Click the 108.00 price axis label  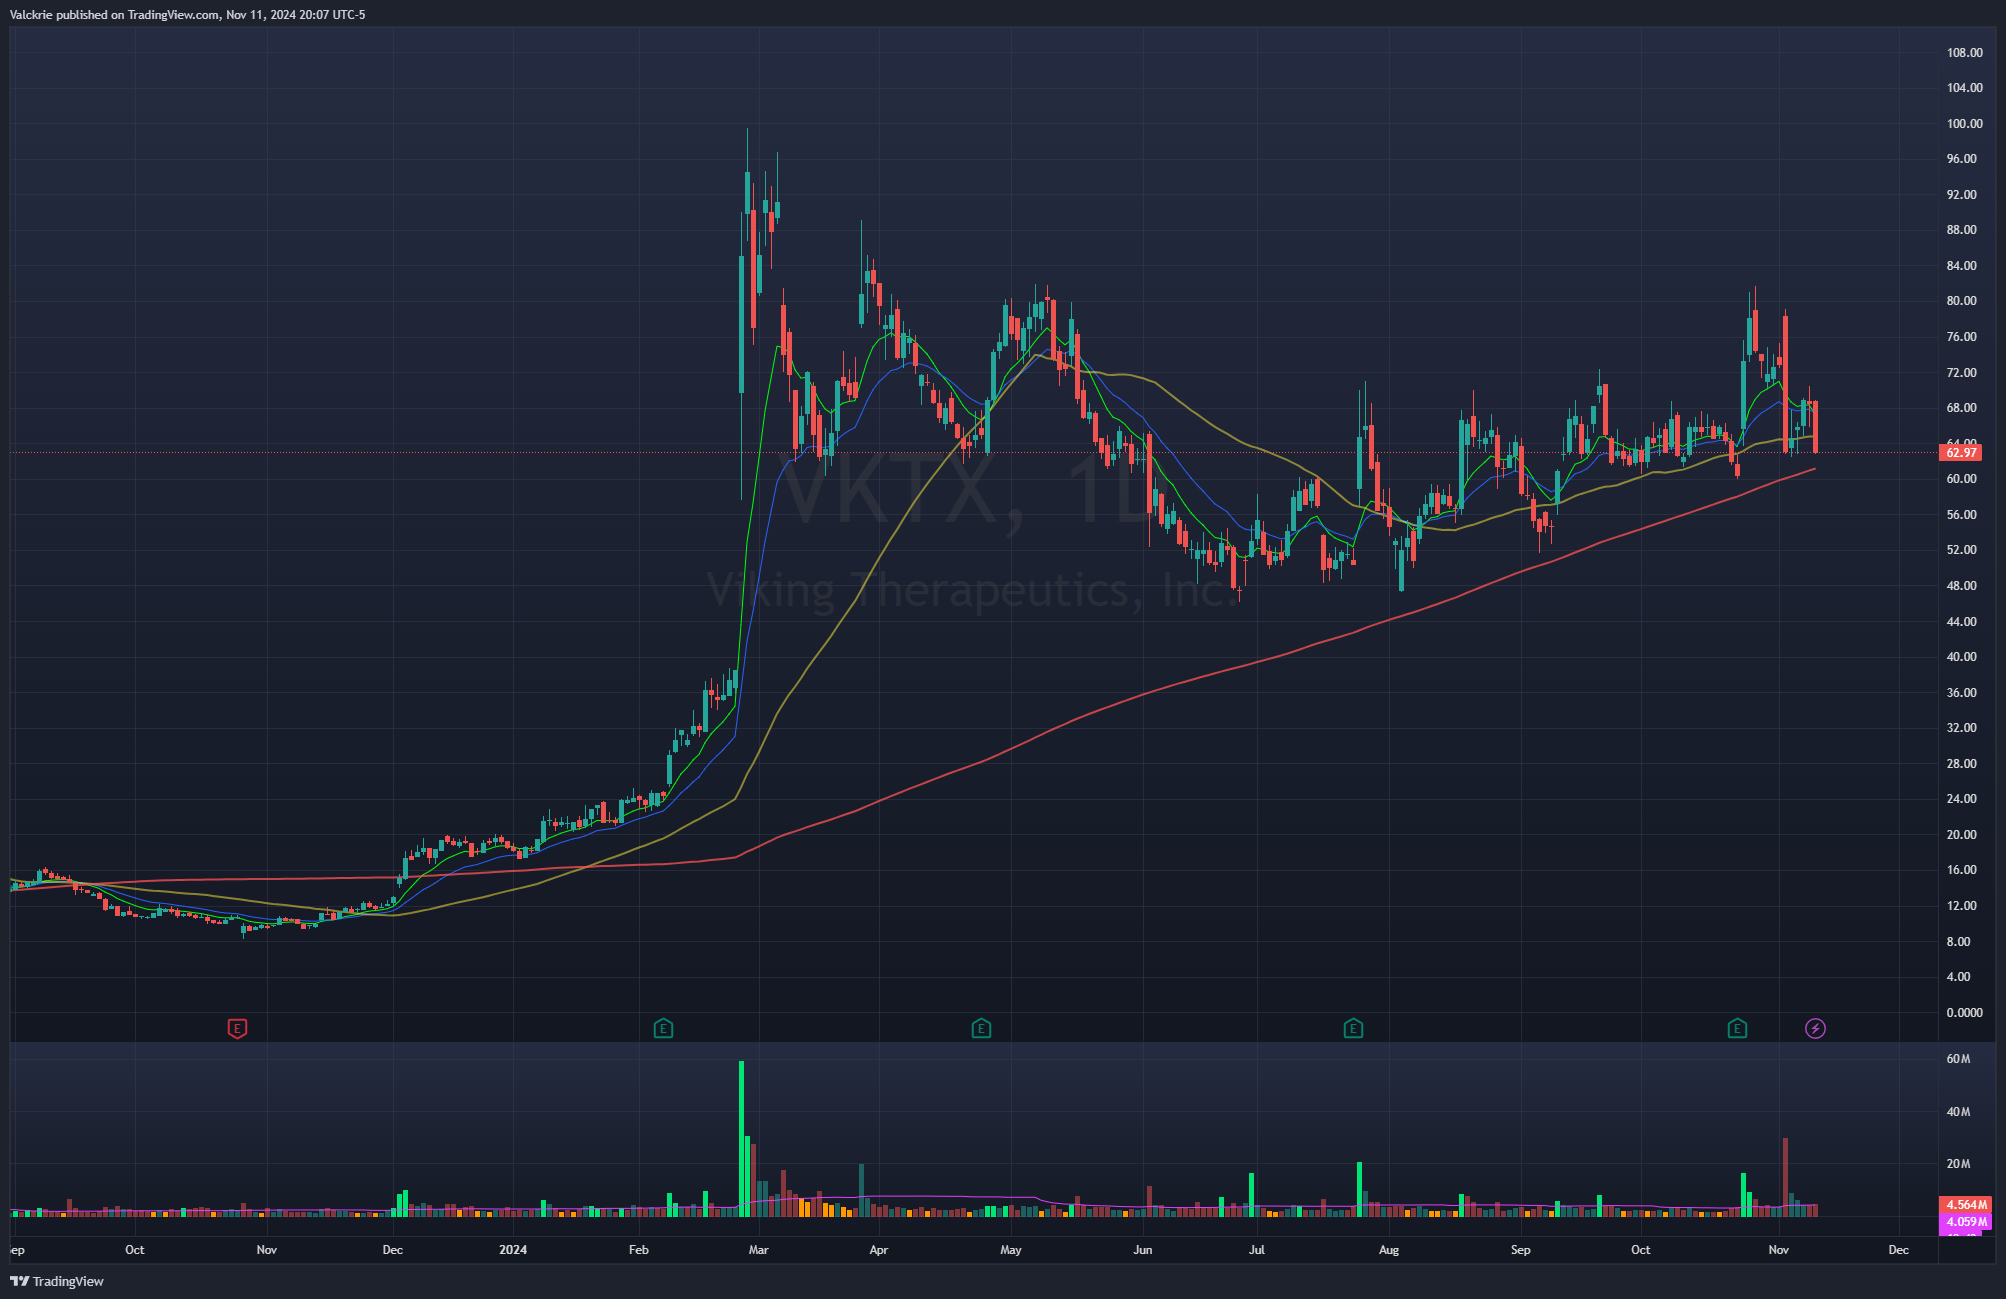[1964, 53]
